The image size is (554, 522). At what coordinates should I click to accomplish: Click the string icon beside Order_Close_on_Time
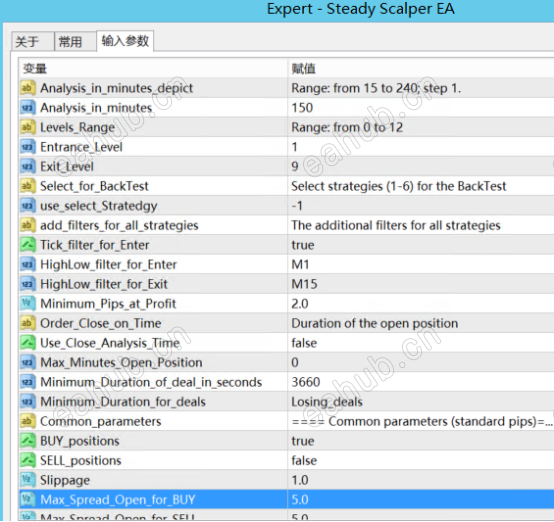point(28,323)
